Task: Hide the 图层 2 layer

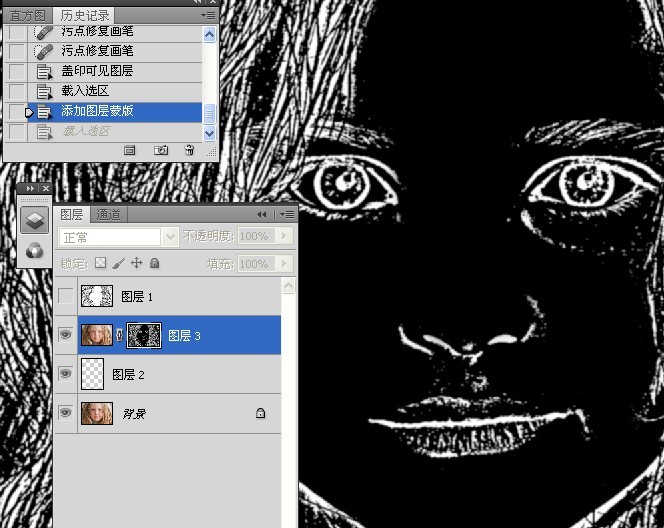Action: [66, 374]
